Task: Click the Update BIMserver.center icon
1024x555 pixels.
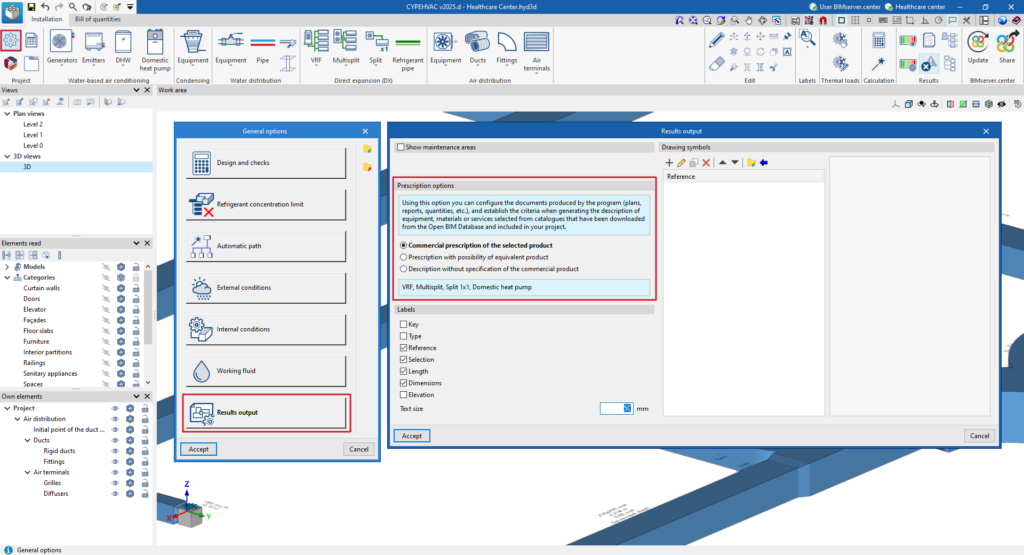Action: (978, 48)
